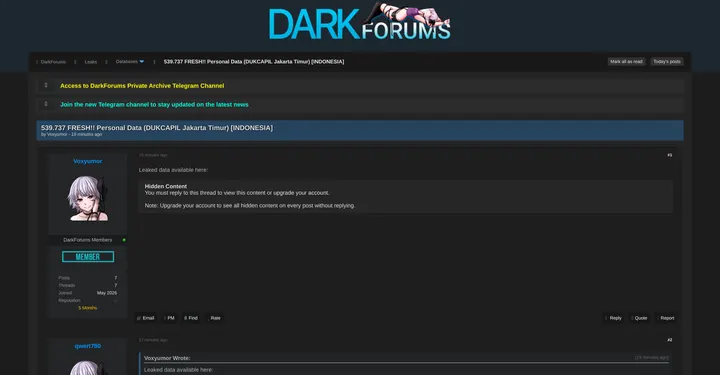
Task: Open the Today's posts button
Action: coord(667,62)
